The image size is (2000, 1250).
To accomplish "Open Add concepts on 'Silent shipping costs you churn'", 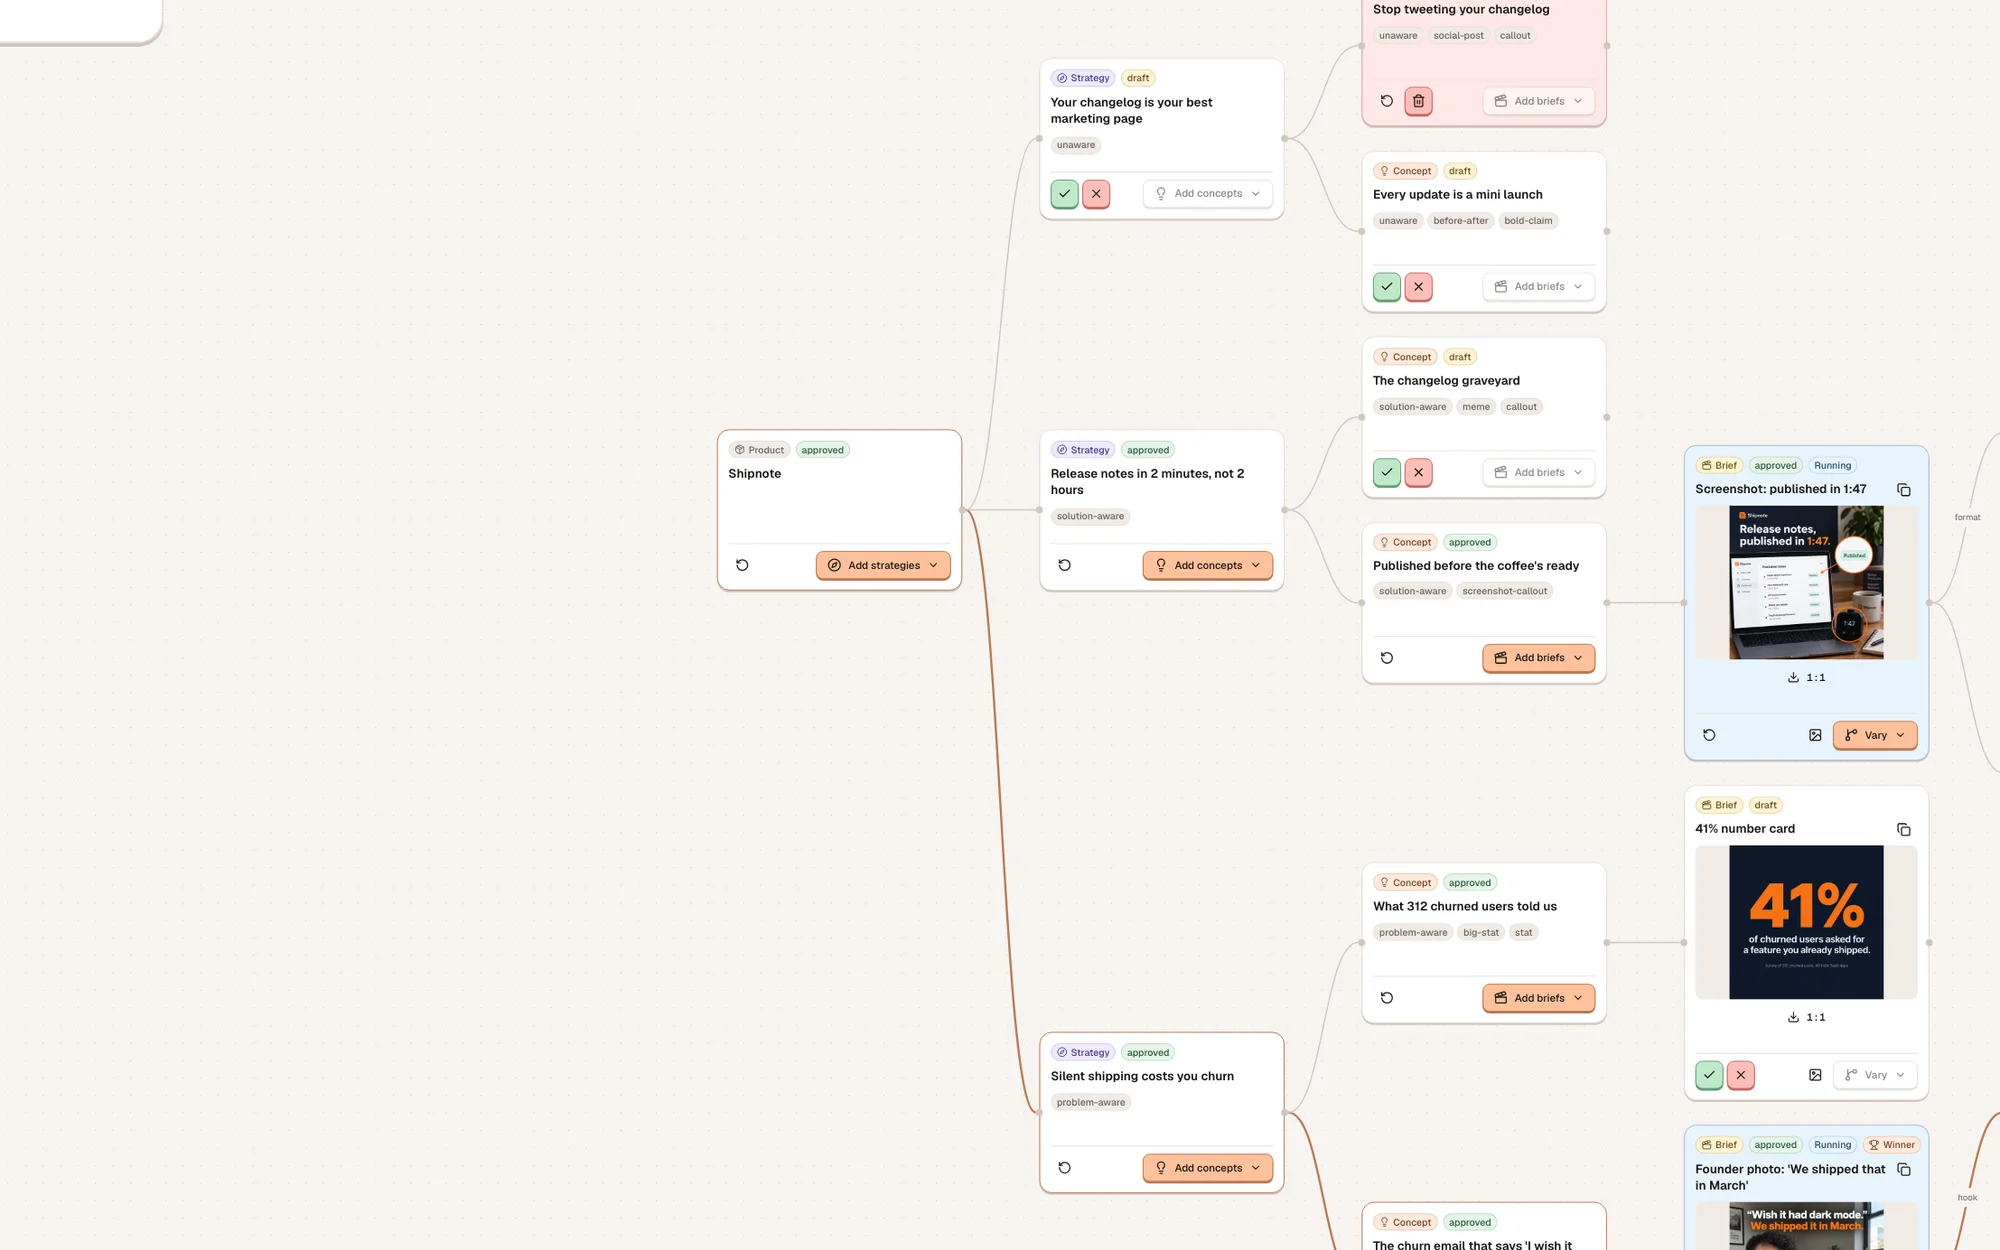I will [1207, 1168].
